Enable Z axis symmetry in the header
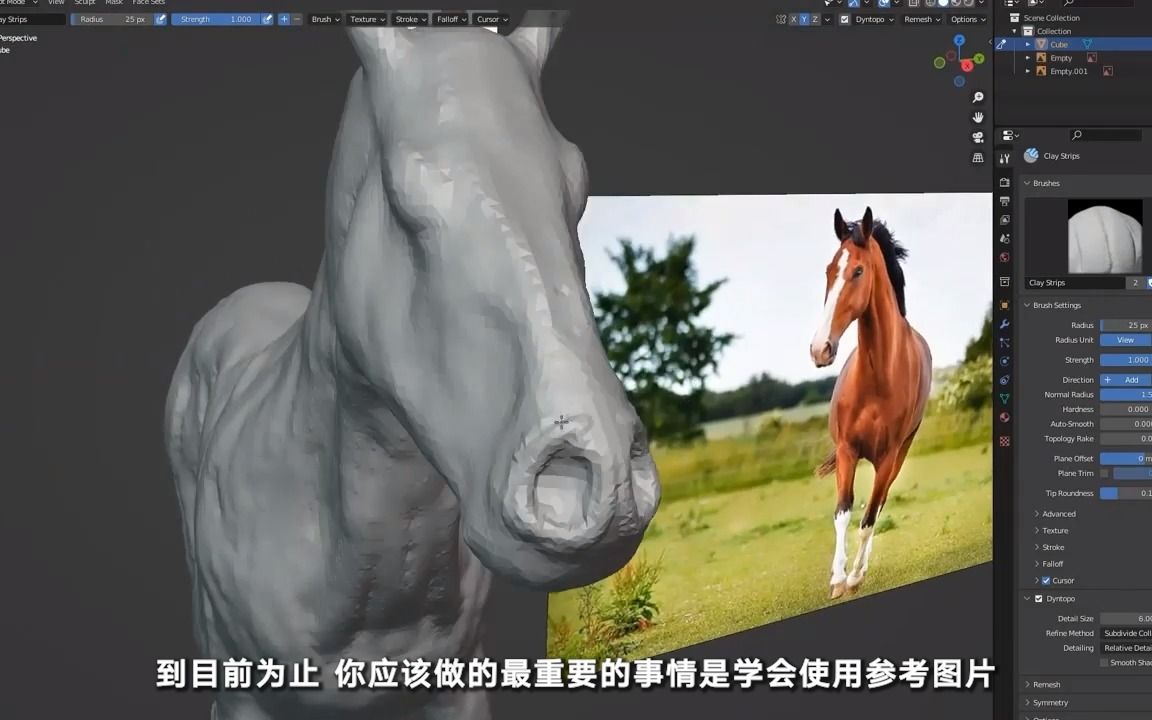1152x720 pixels. [816, 18]
